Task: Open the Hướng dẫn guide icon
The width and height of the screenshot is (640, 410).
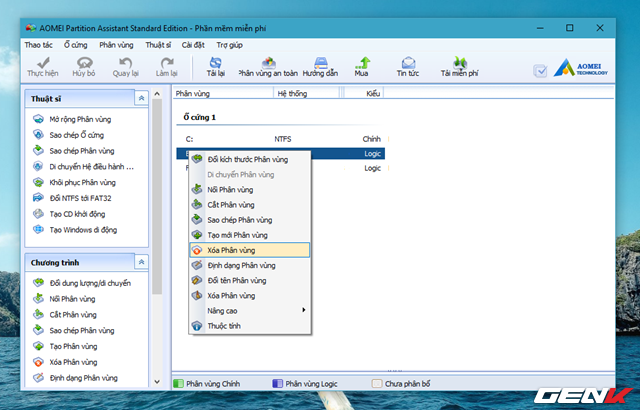Action: click(320, 67)
